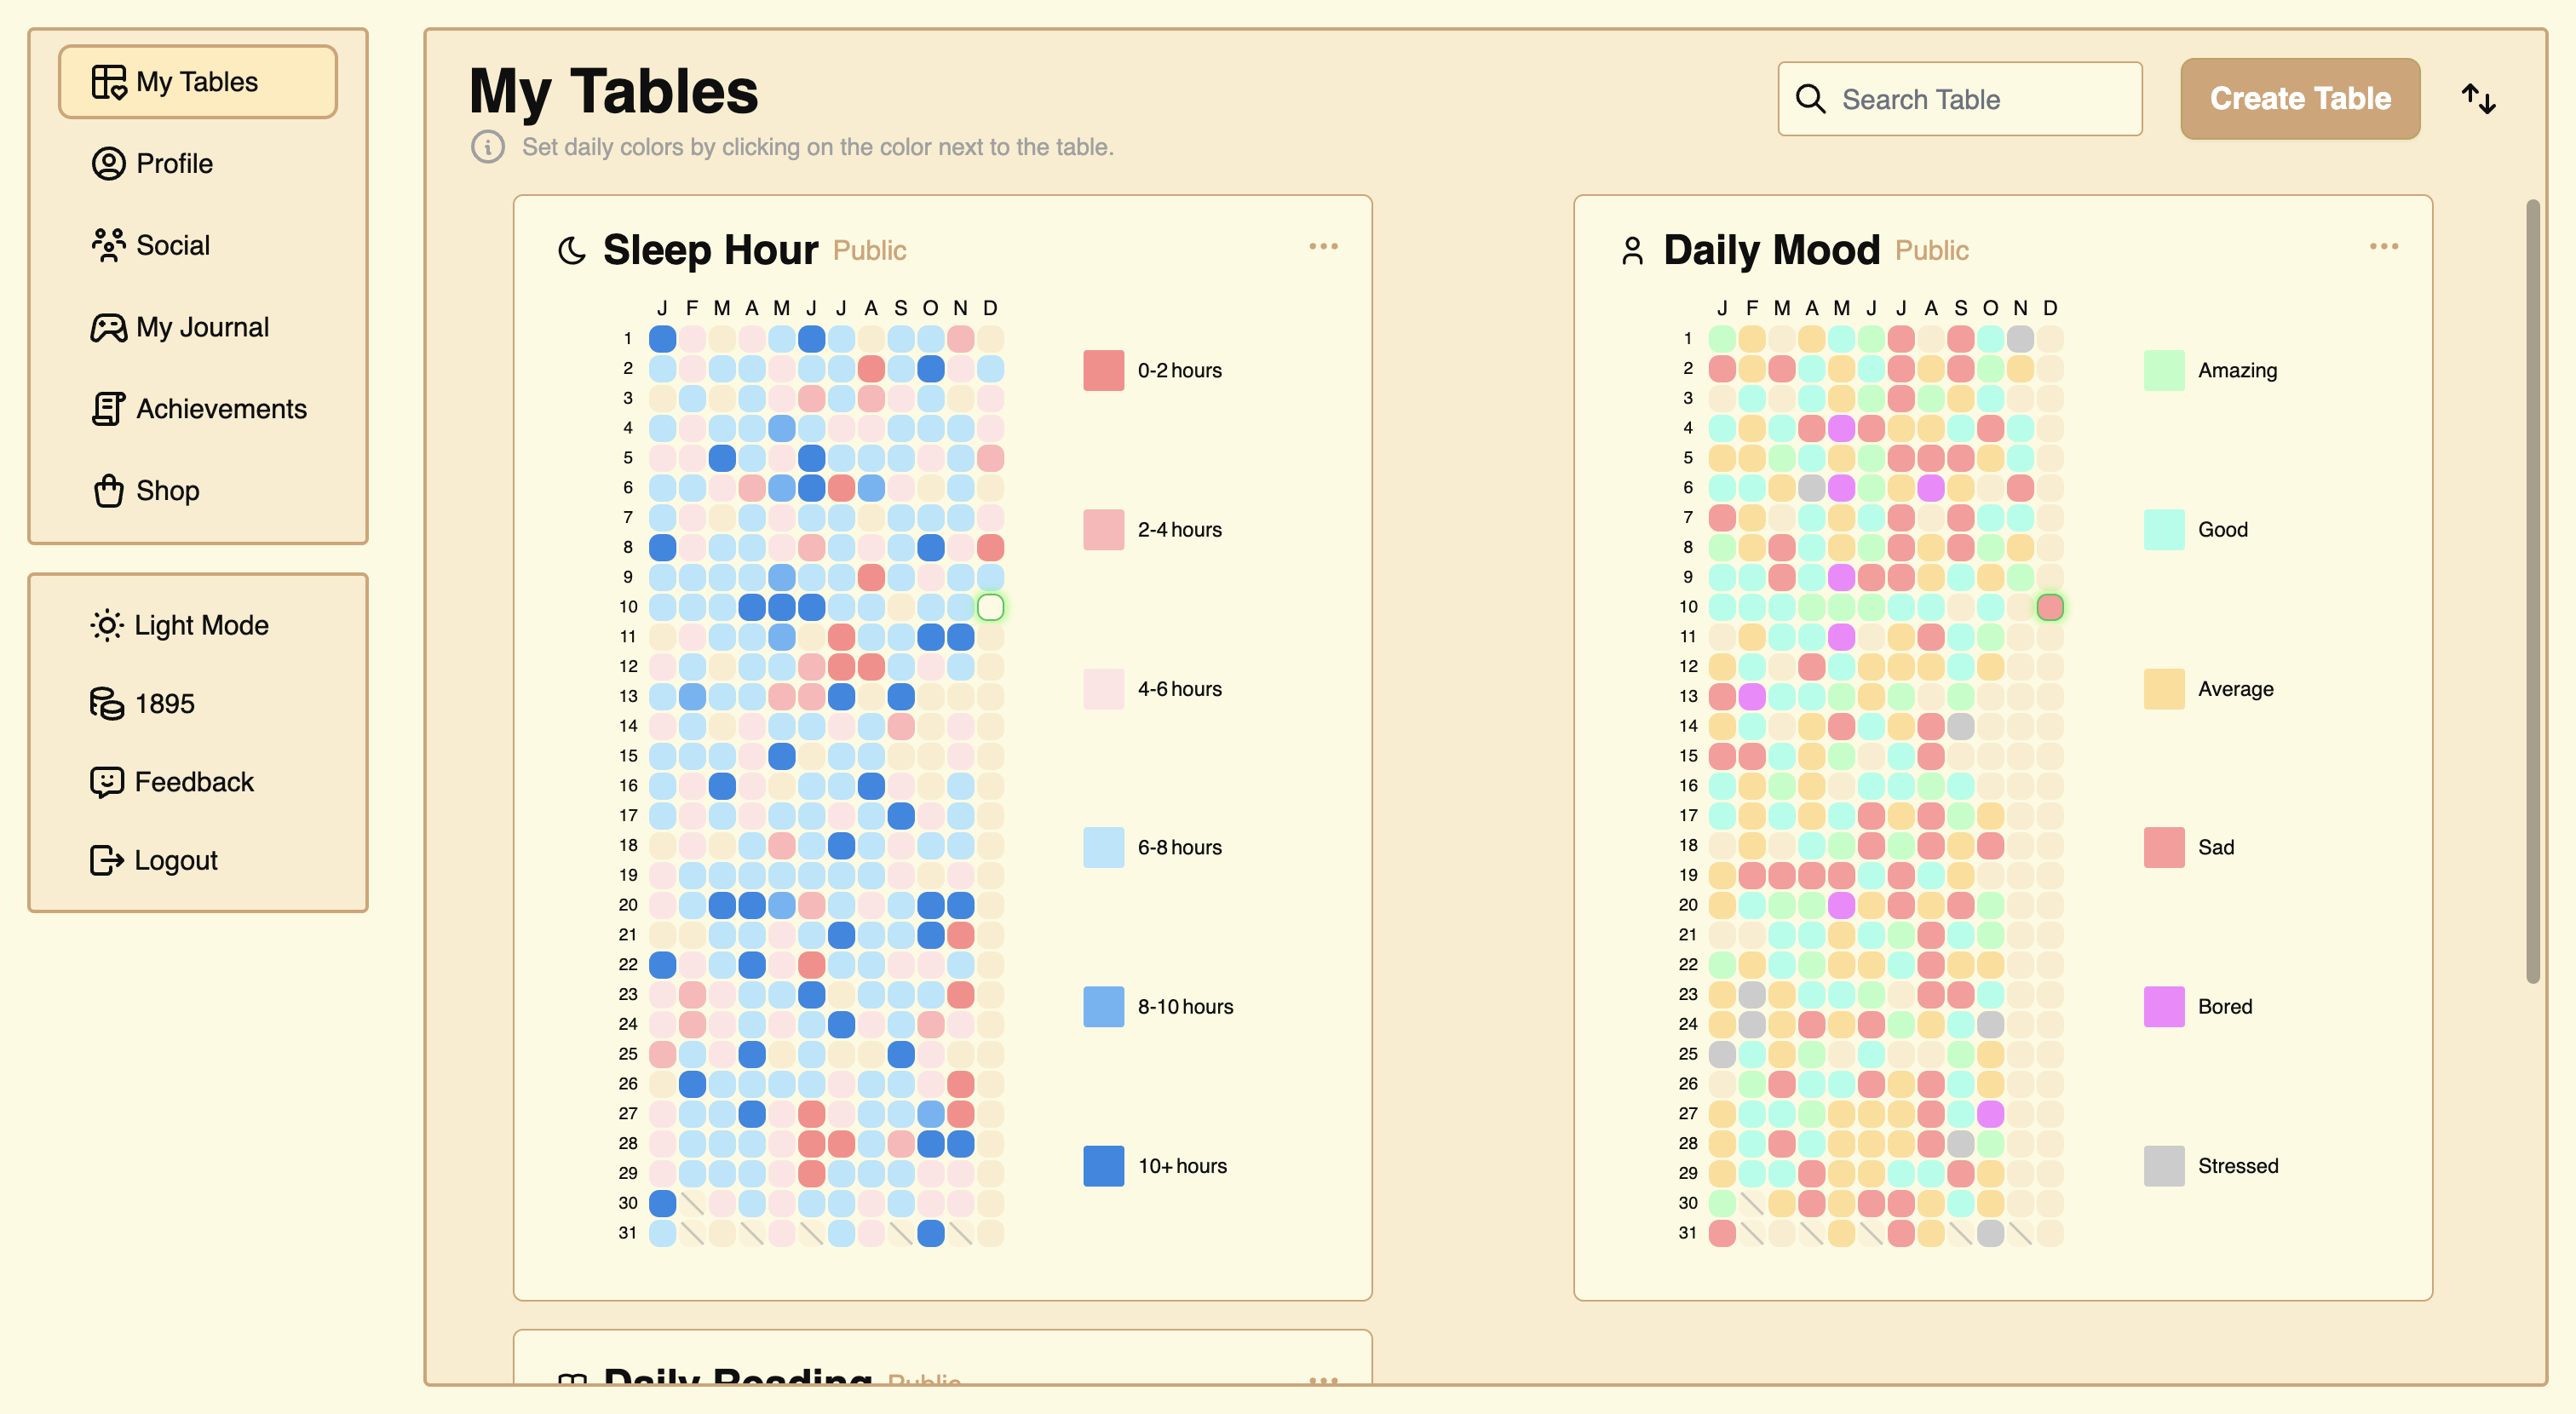Pick the Bored mood color swatch

[2163, 1006]
